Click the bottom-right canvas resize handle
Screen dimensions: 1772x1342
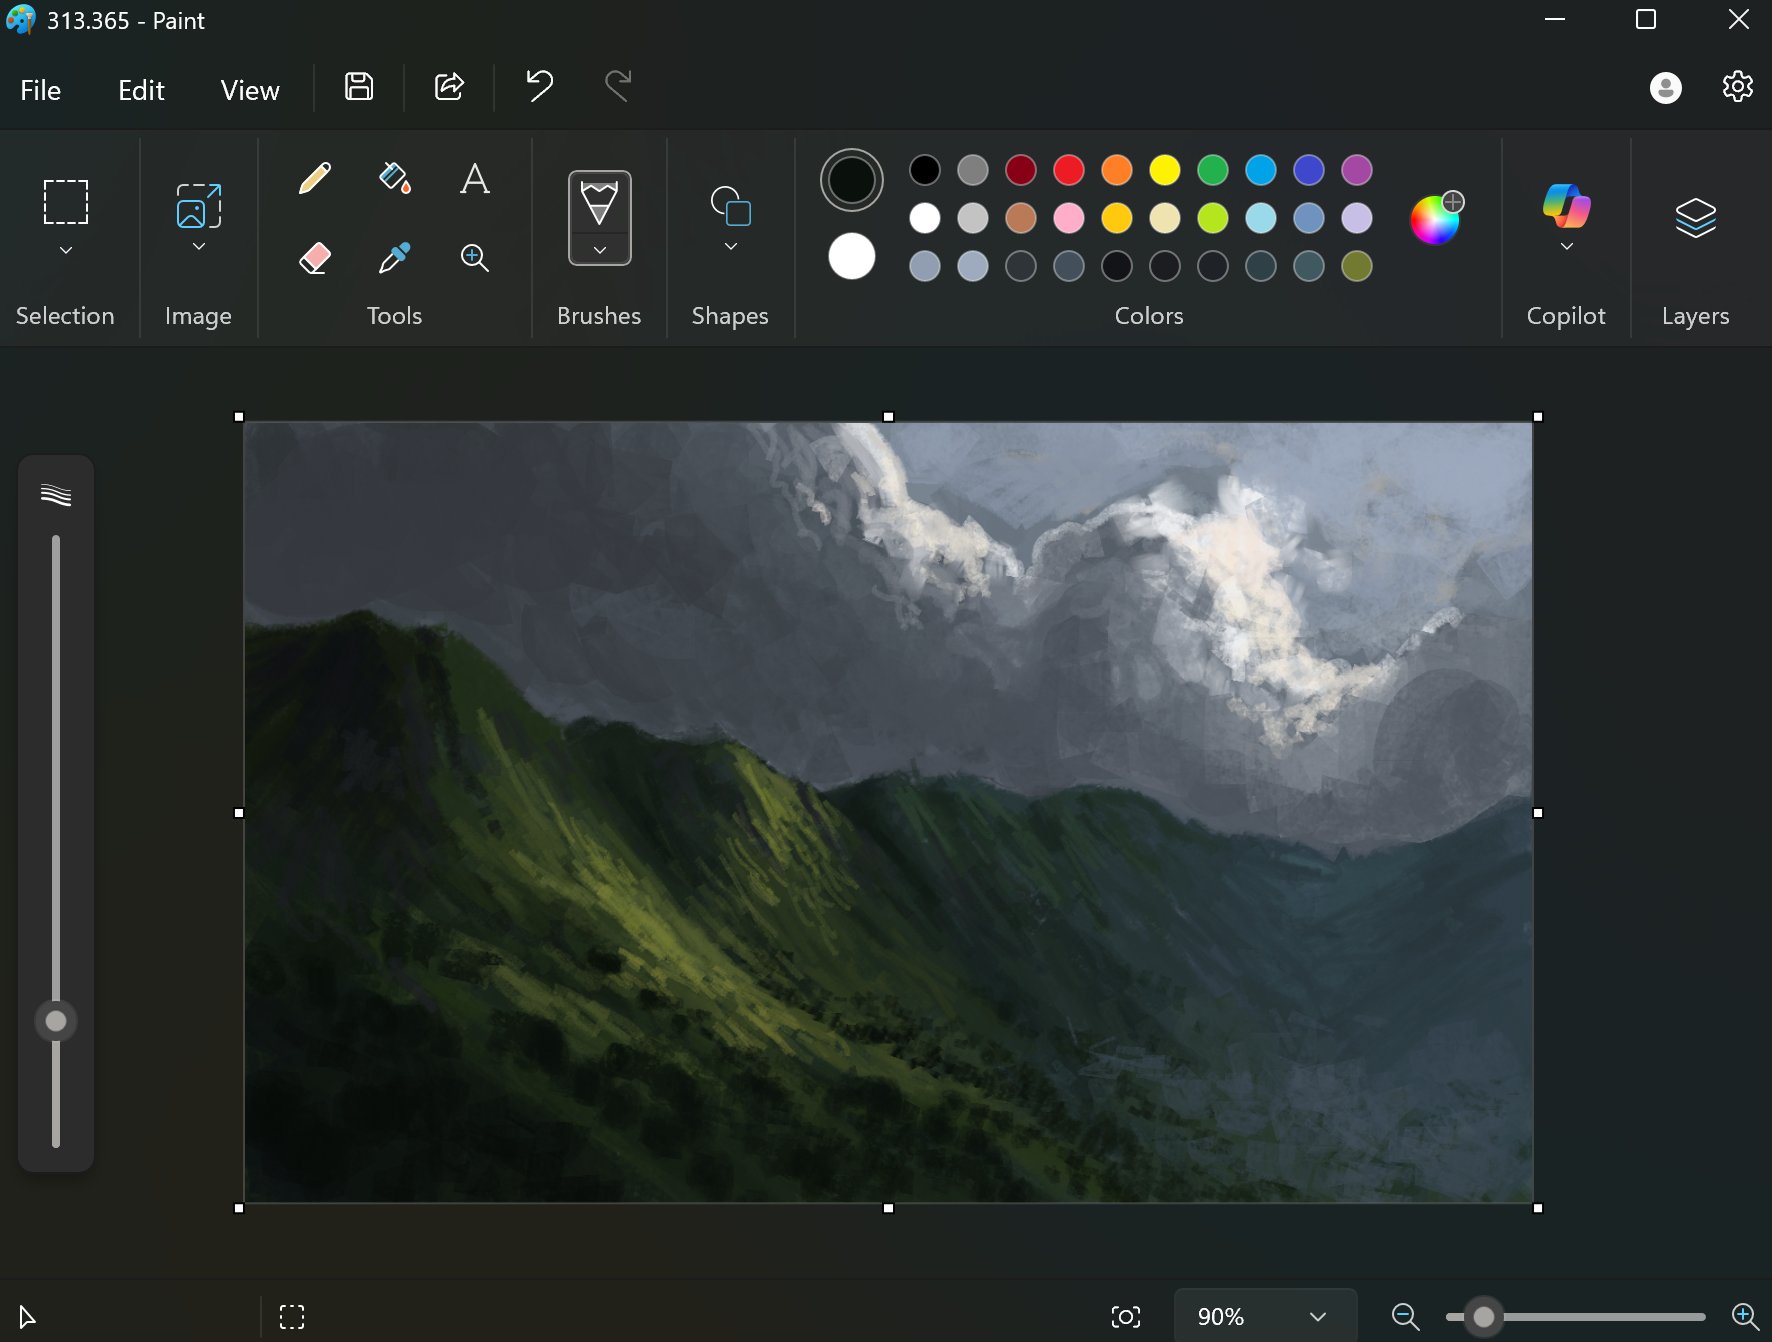(x=1538, y=1208)
